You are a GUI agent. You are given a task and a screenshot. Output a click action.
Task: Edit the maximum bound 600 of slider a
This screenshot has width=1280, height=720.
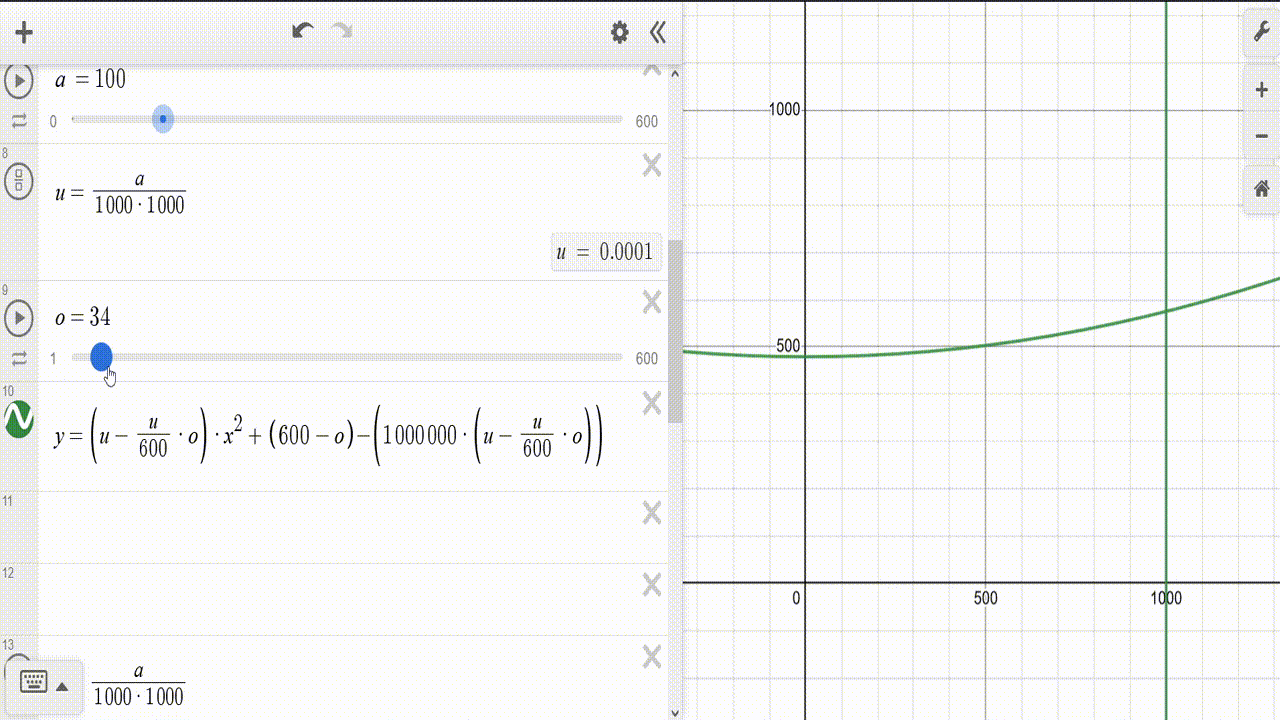[x=647, y=121]
